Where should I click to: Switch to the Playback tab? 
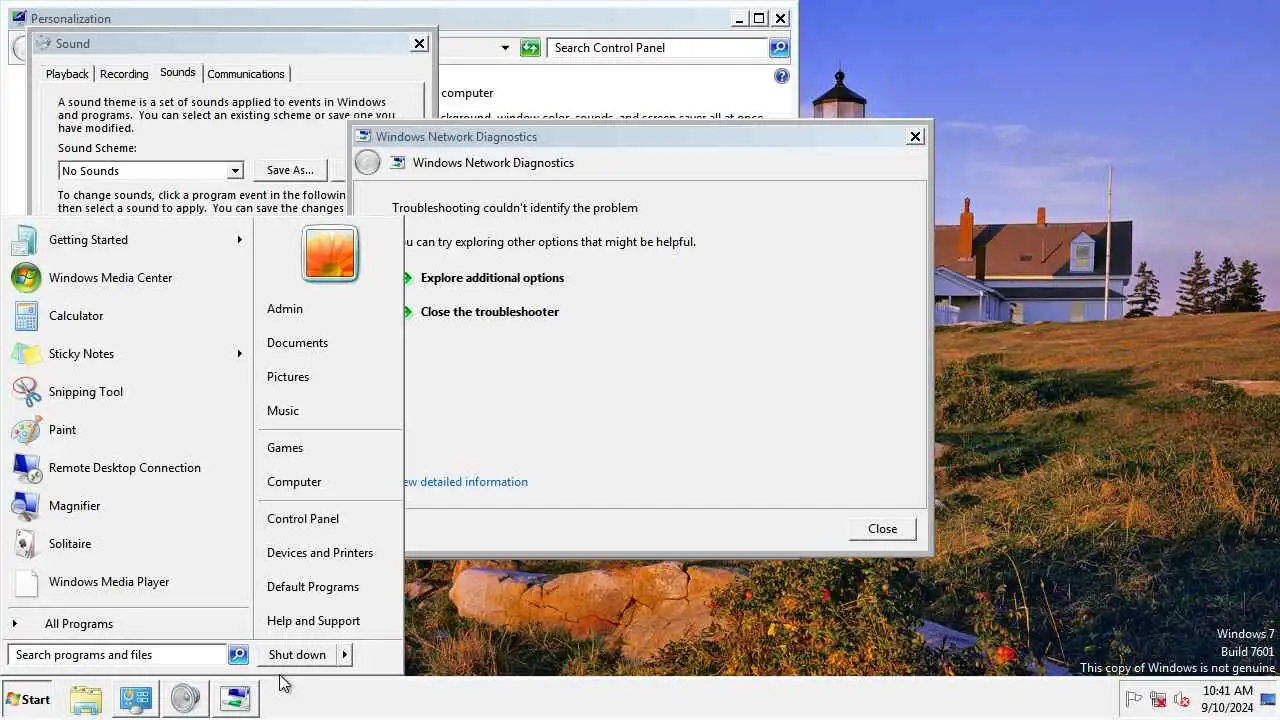click(x=67, y=74)
